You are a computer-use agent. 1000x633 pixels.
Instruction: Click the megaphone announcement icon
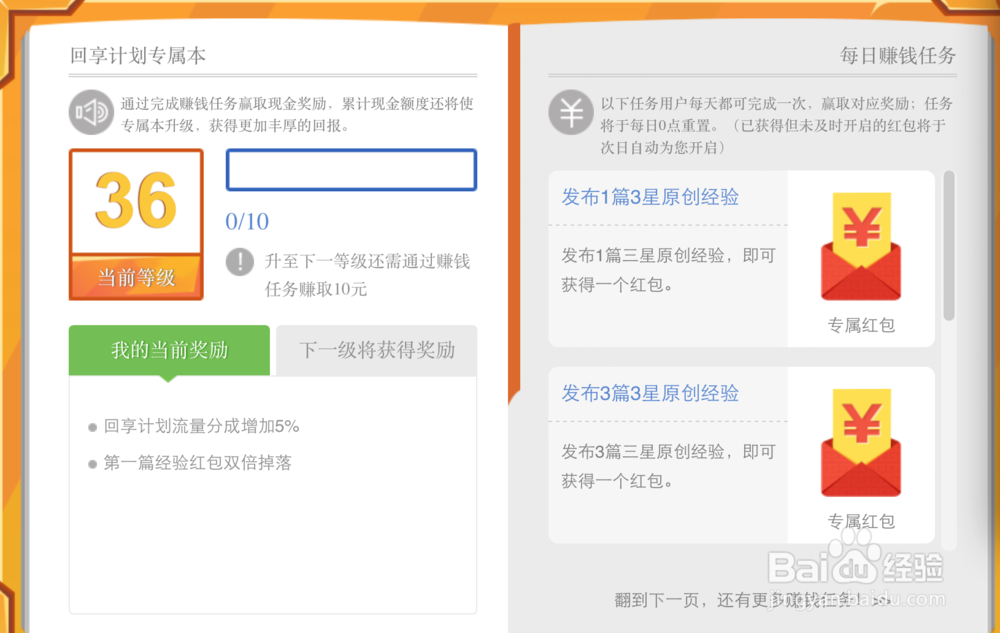point(91,112)
